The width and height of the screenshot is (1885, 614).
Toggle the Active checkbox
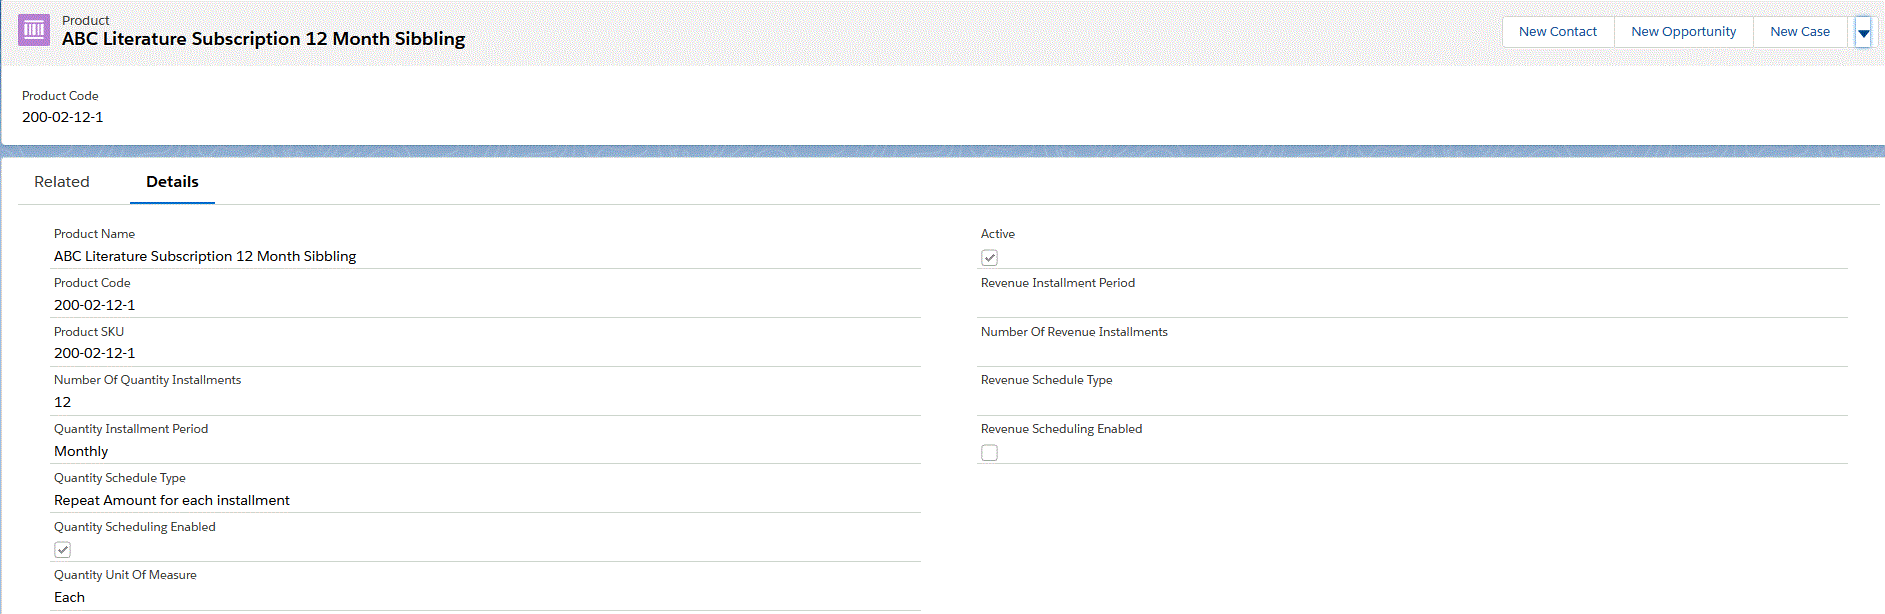989,258
